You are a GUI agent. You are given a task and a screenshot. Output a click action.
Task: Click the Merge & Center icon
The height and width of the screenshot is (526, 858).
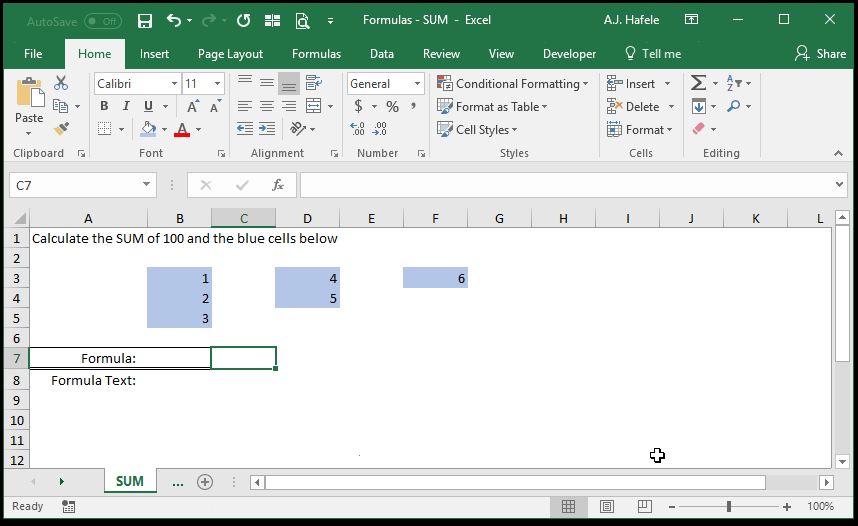coord(314,106)
